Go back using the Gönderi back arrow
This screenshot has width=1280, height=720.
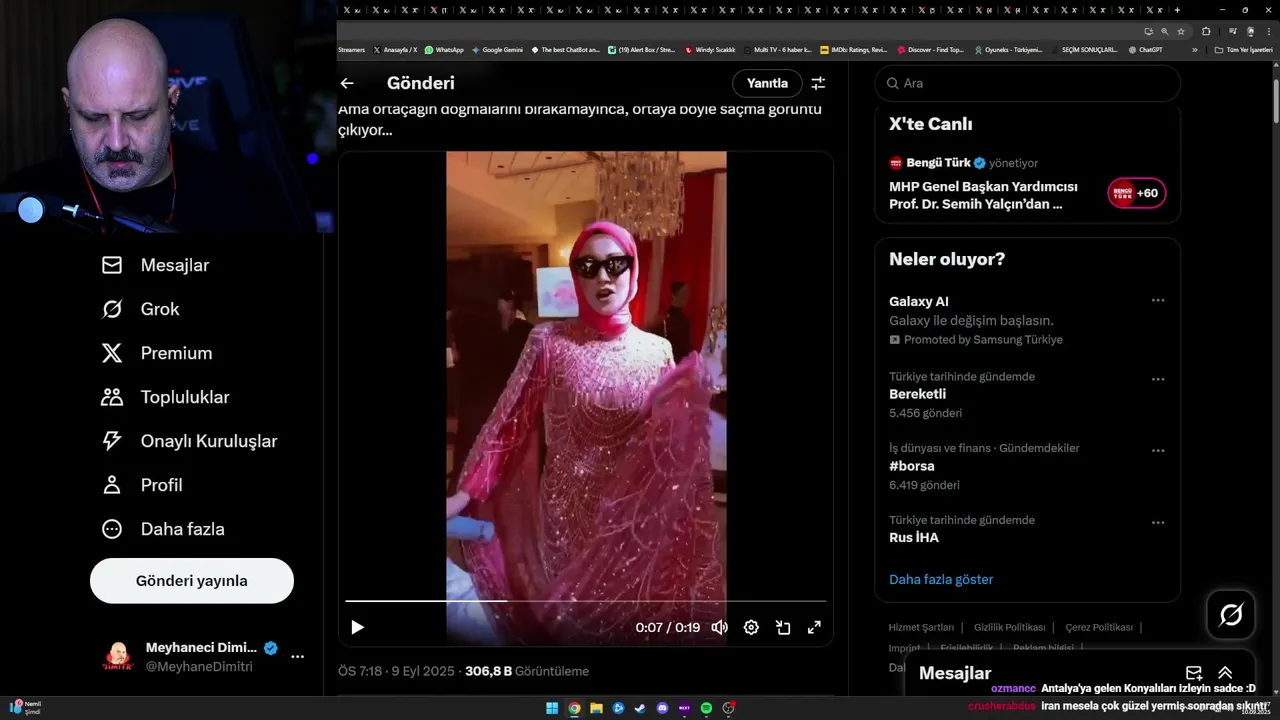point(347,83)
